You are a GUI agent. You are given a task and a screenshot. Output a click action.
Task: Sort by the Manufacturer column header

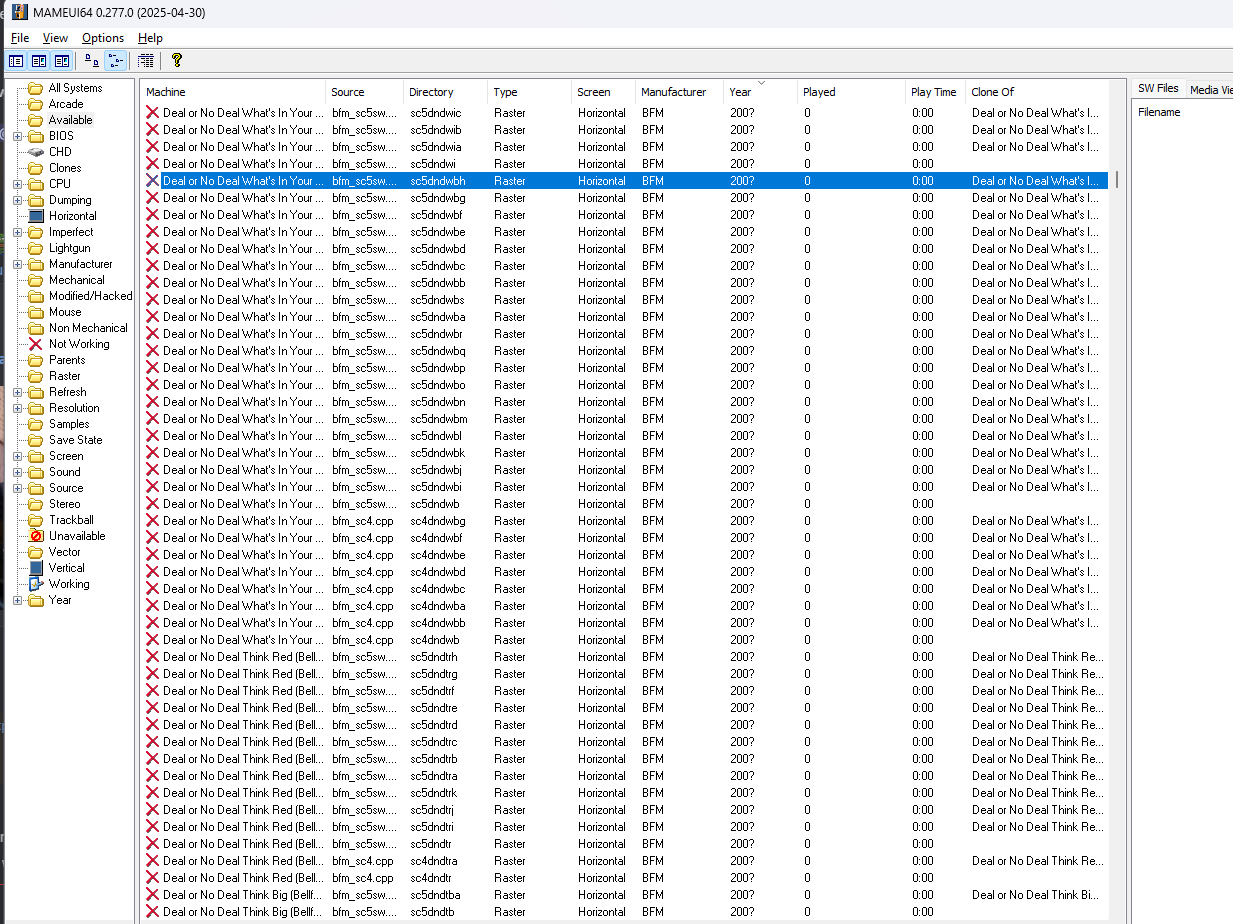click(680, 92)
